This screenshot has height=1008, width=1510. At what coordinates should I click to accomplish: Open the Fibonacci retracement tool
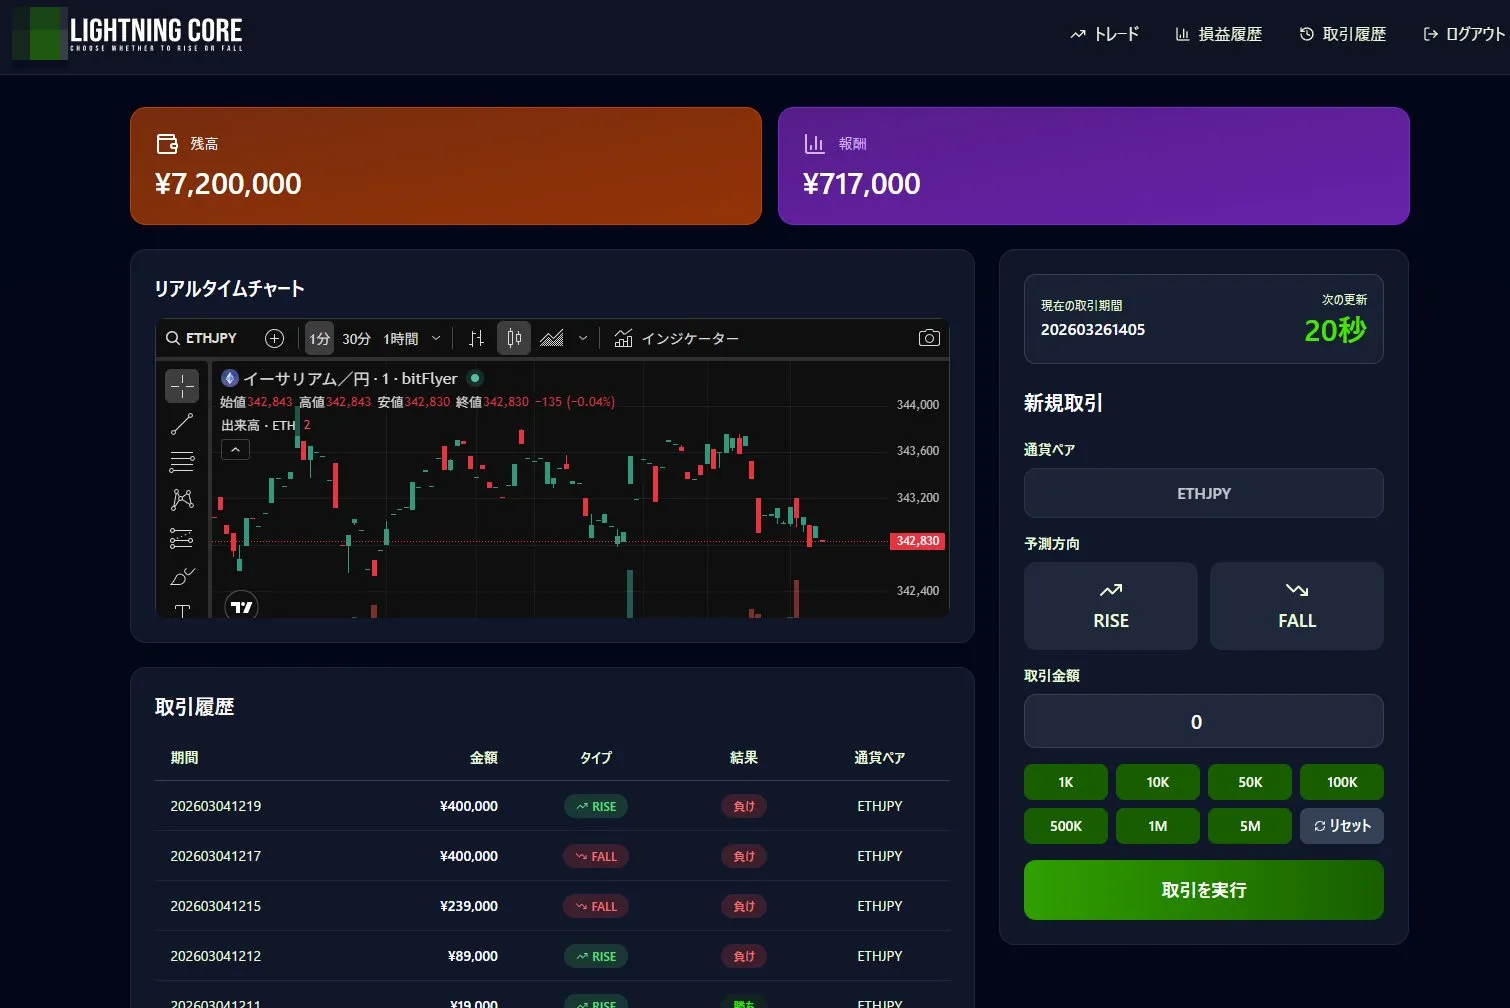coord(182,462)
